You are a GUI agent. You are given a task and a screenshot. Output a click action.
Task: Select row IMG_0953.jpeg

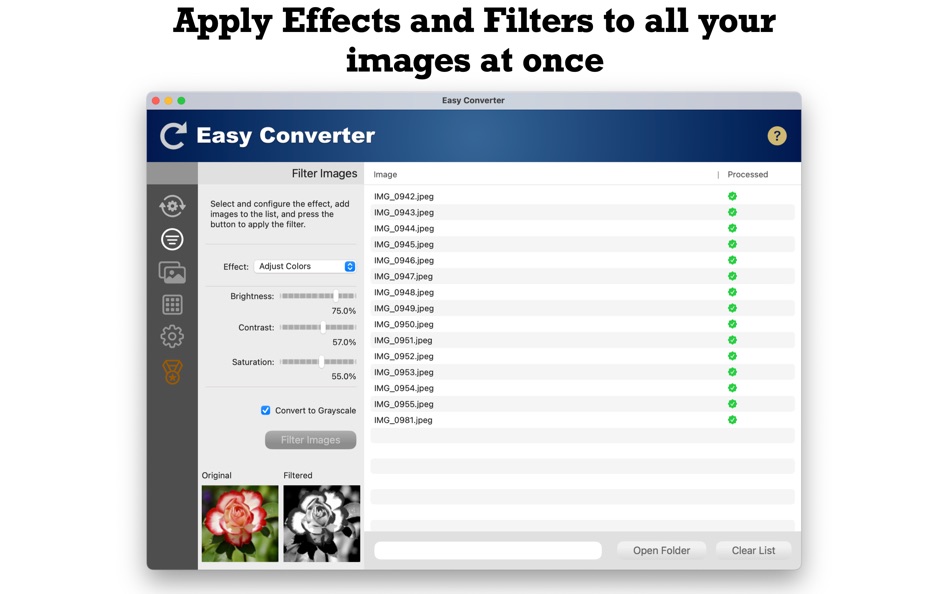[582, 372]
